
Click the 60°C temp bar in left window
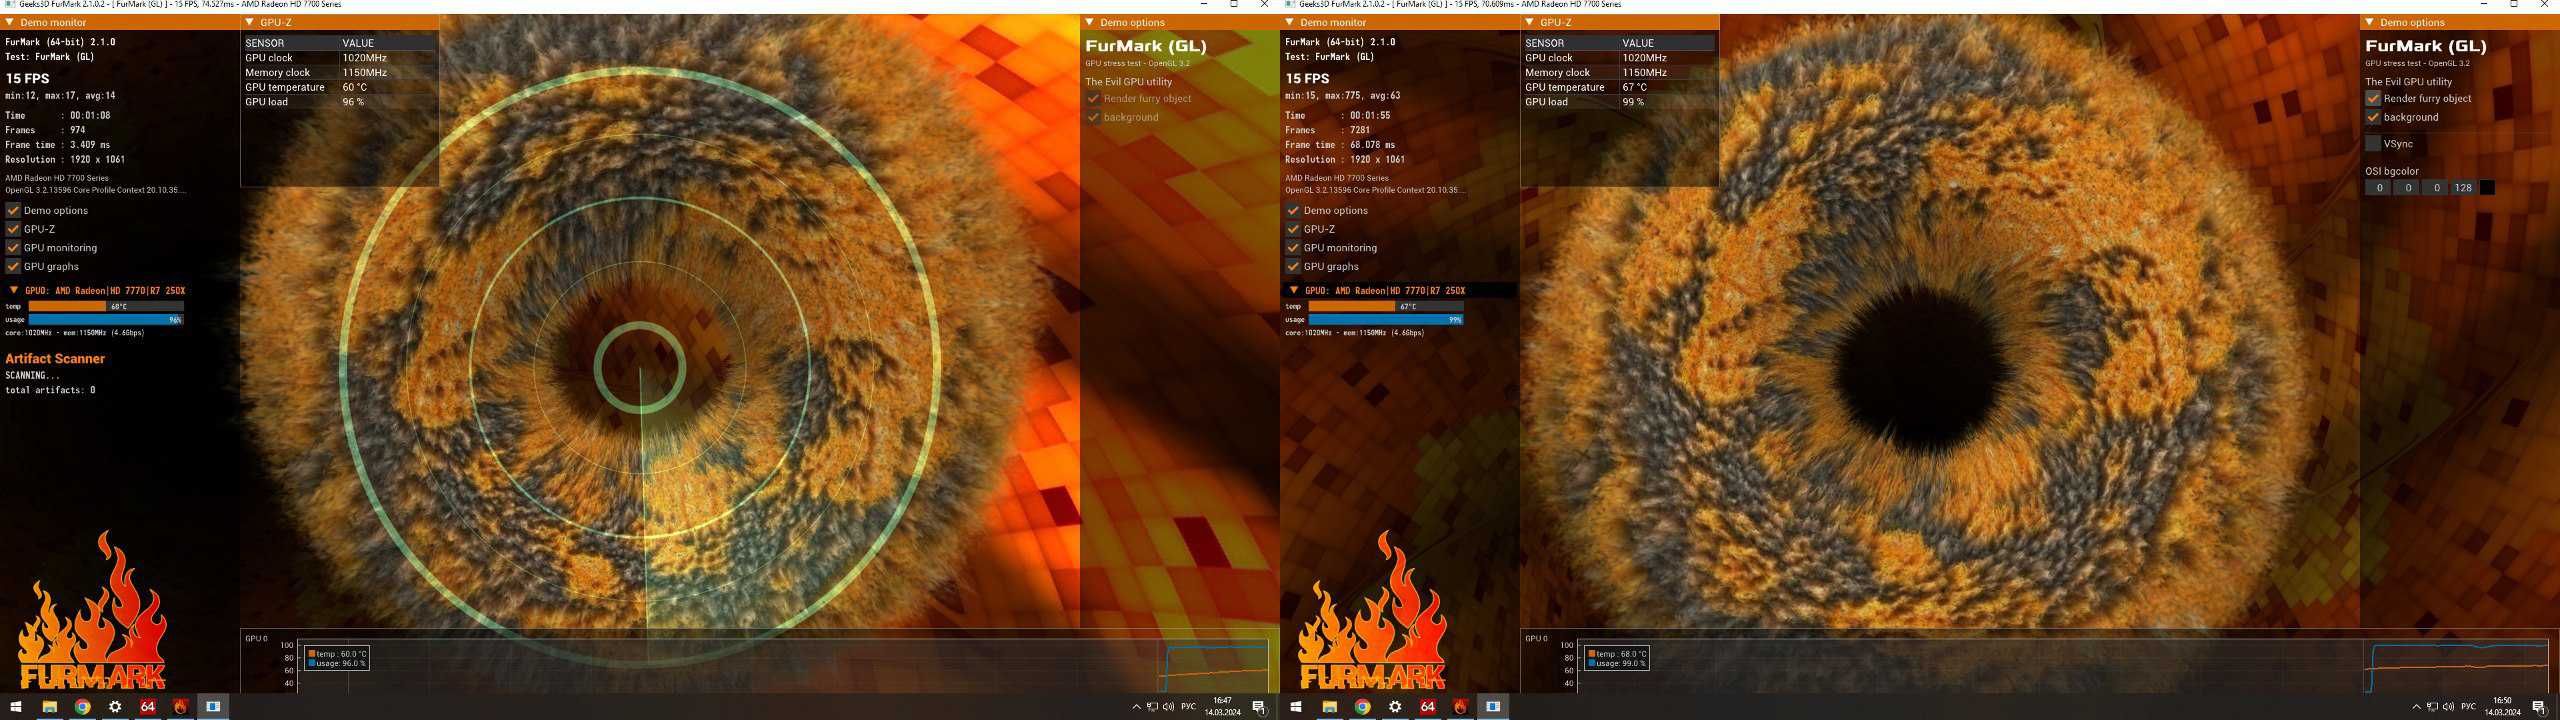pyautogui.click(x=106, y=306)
